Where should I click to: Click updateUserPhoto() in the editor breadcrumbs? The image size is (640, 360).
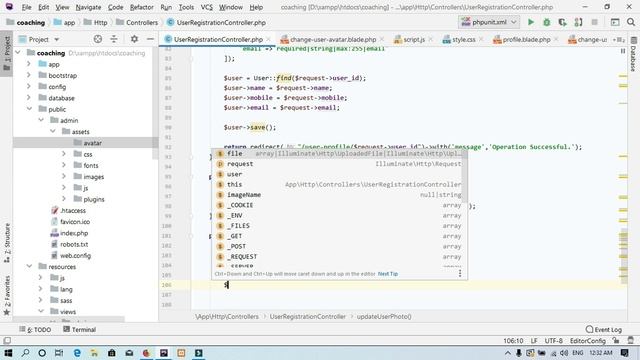pos(384,316)
